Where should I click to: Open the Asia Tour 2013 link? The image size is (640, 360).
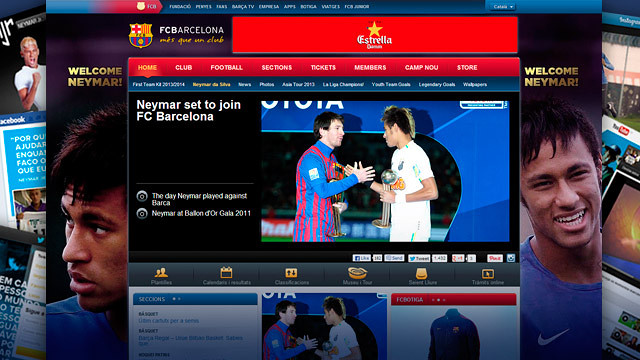click(x=298, y=84)
